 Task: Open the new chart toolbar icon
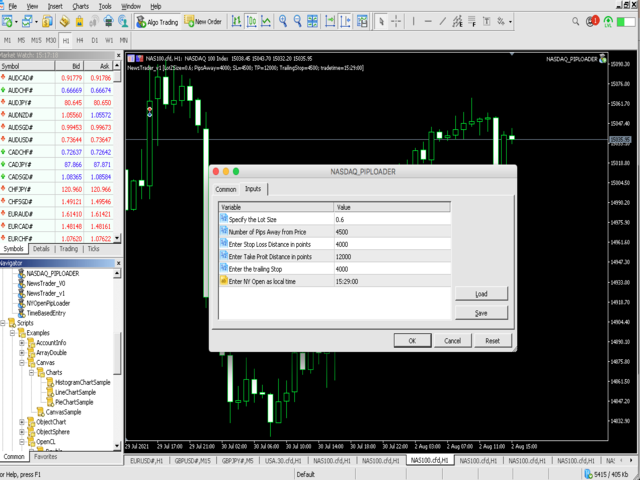pyautogui.click(x=7, y=21)
